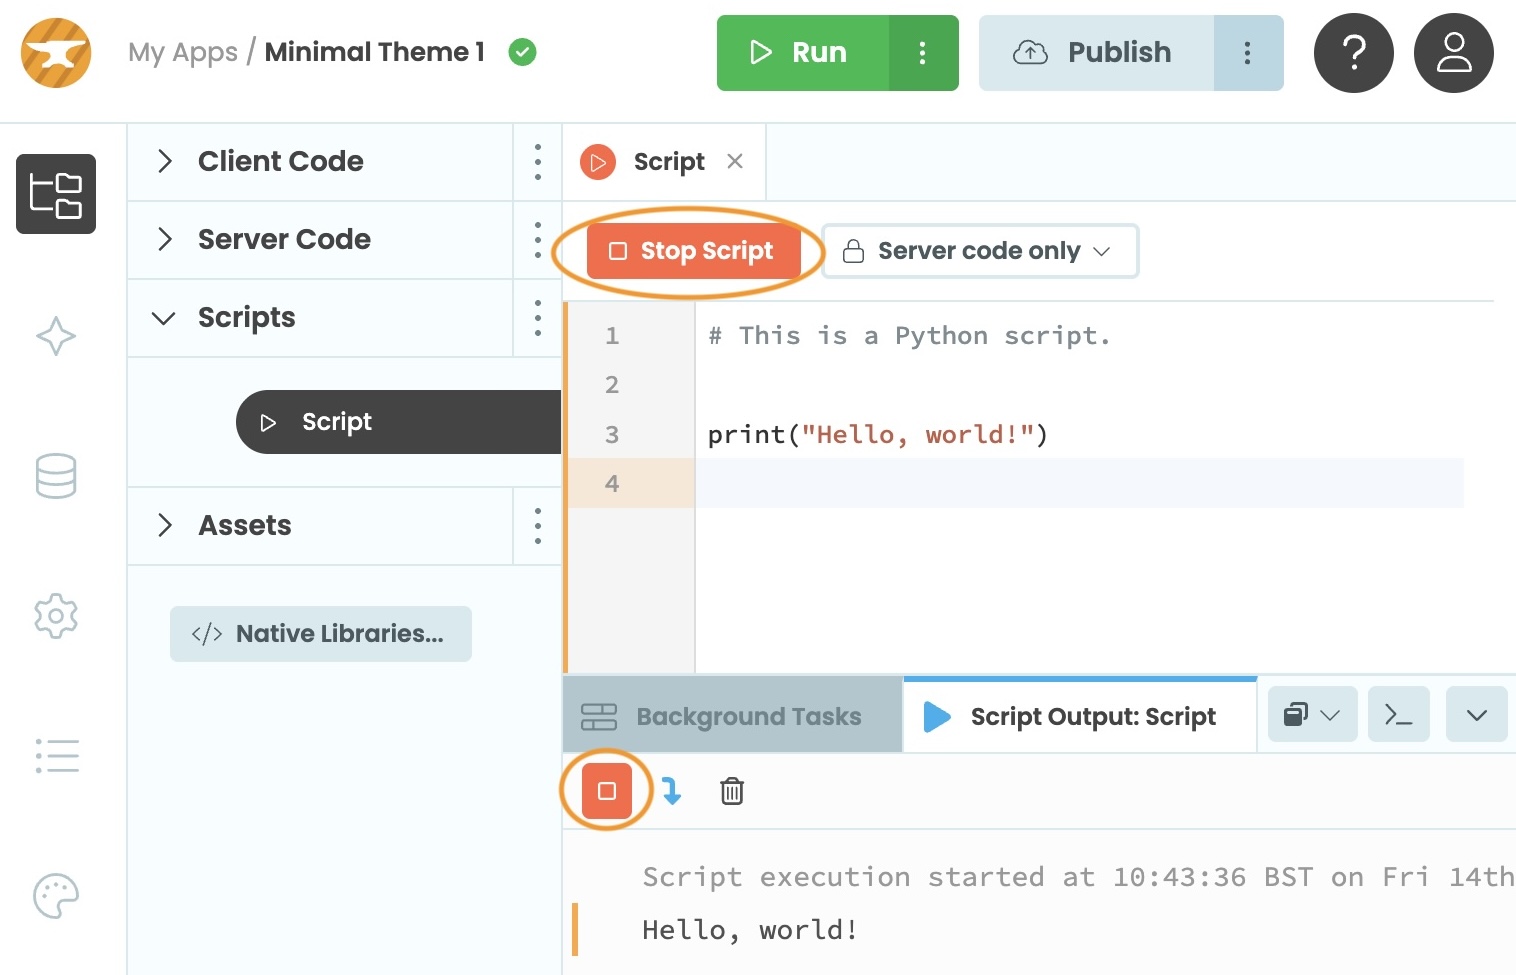The image size is (1516, 975).
Task: Go to My Apps breadcrumb link
Action: [x=183, y=52]
